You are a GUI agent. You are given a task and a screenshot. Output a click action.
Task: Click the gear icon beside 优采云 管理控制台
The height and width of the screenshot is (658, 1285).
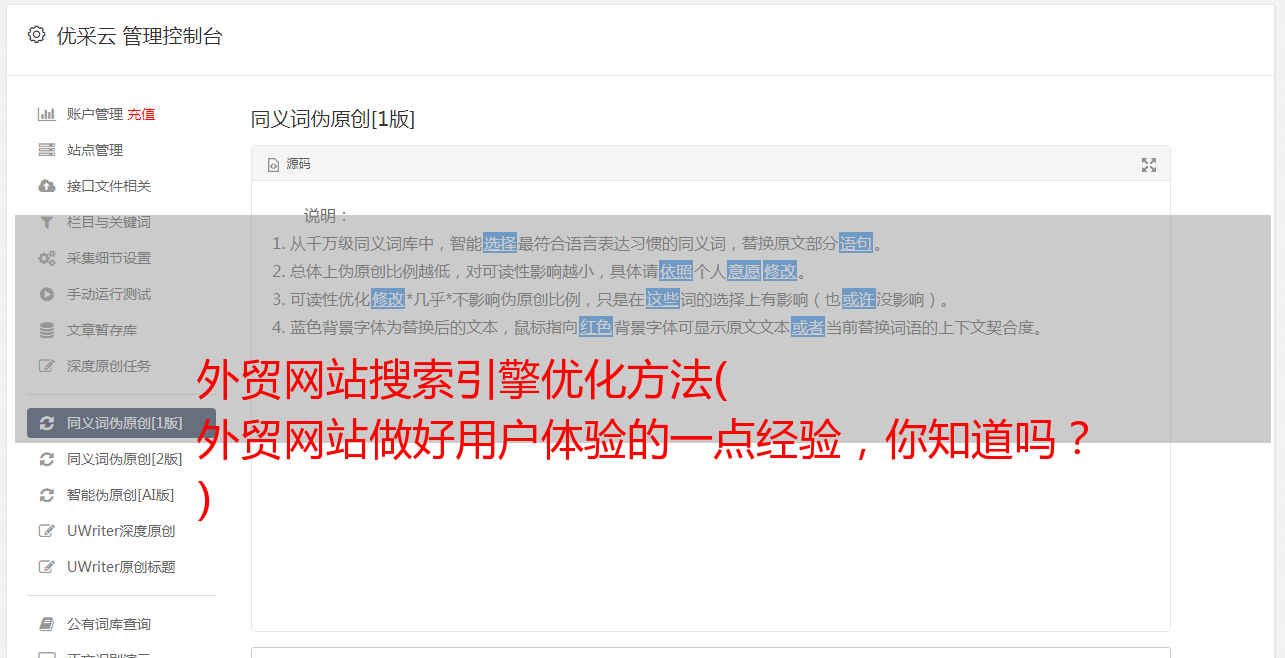click(37, 35)
